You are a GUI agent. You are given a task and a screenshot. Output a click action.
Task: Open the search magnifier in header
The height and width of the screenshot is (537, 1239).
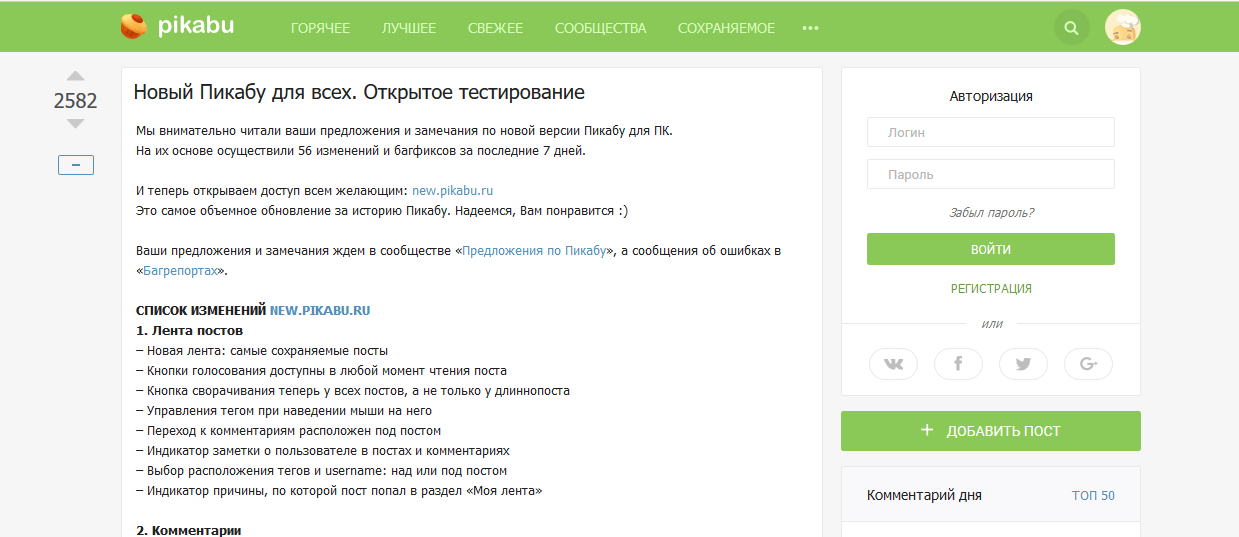(1071, 28)
